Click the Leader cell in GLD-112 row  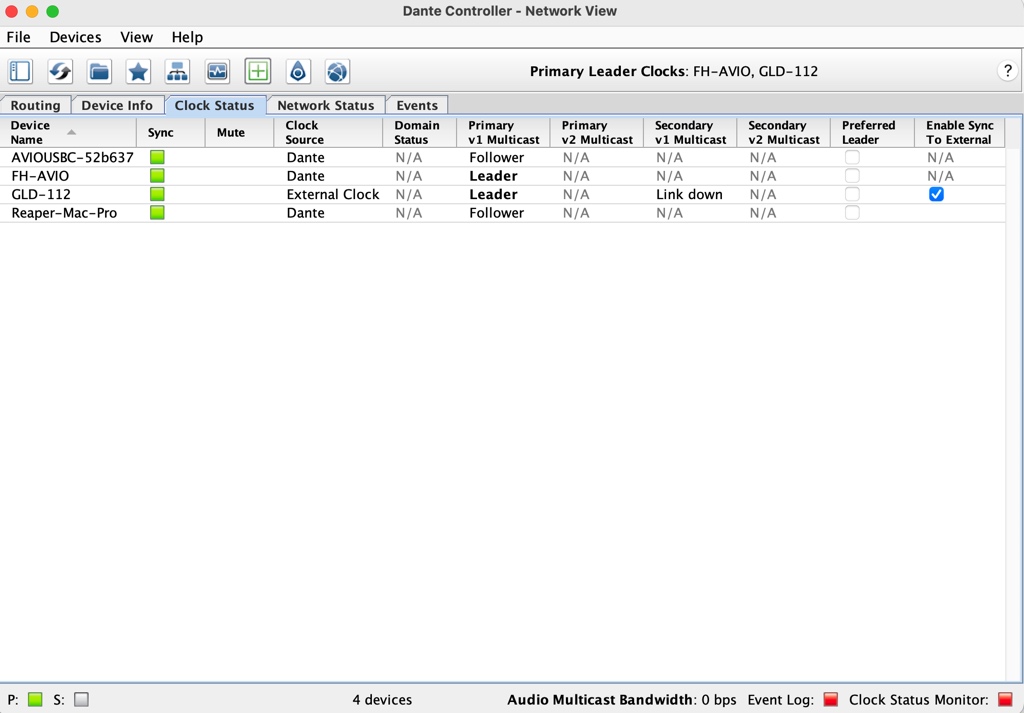coord(493,194)
